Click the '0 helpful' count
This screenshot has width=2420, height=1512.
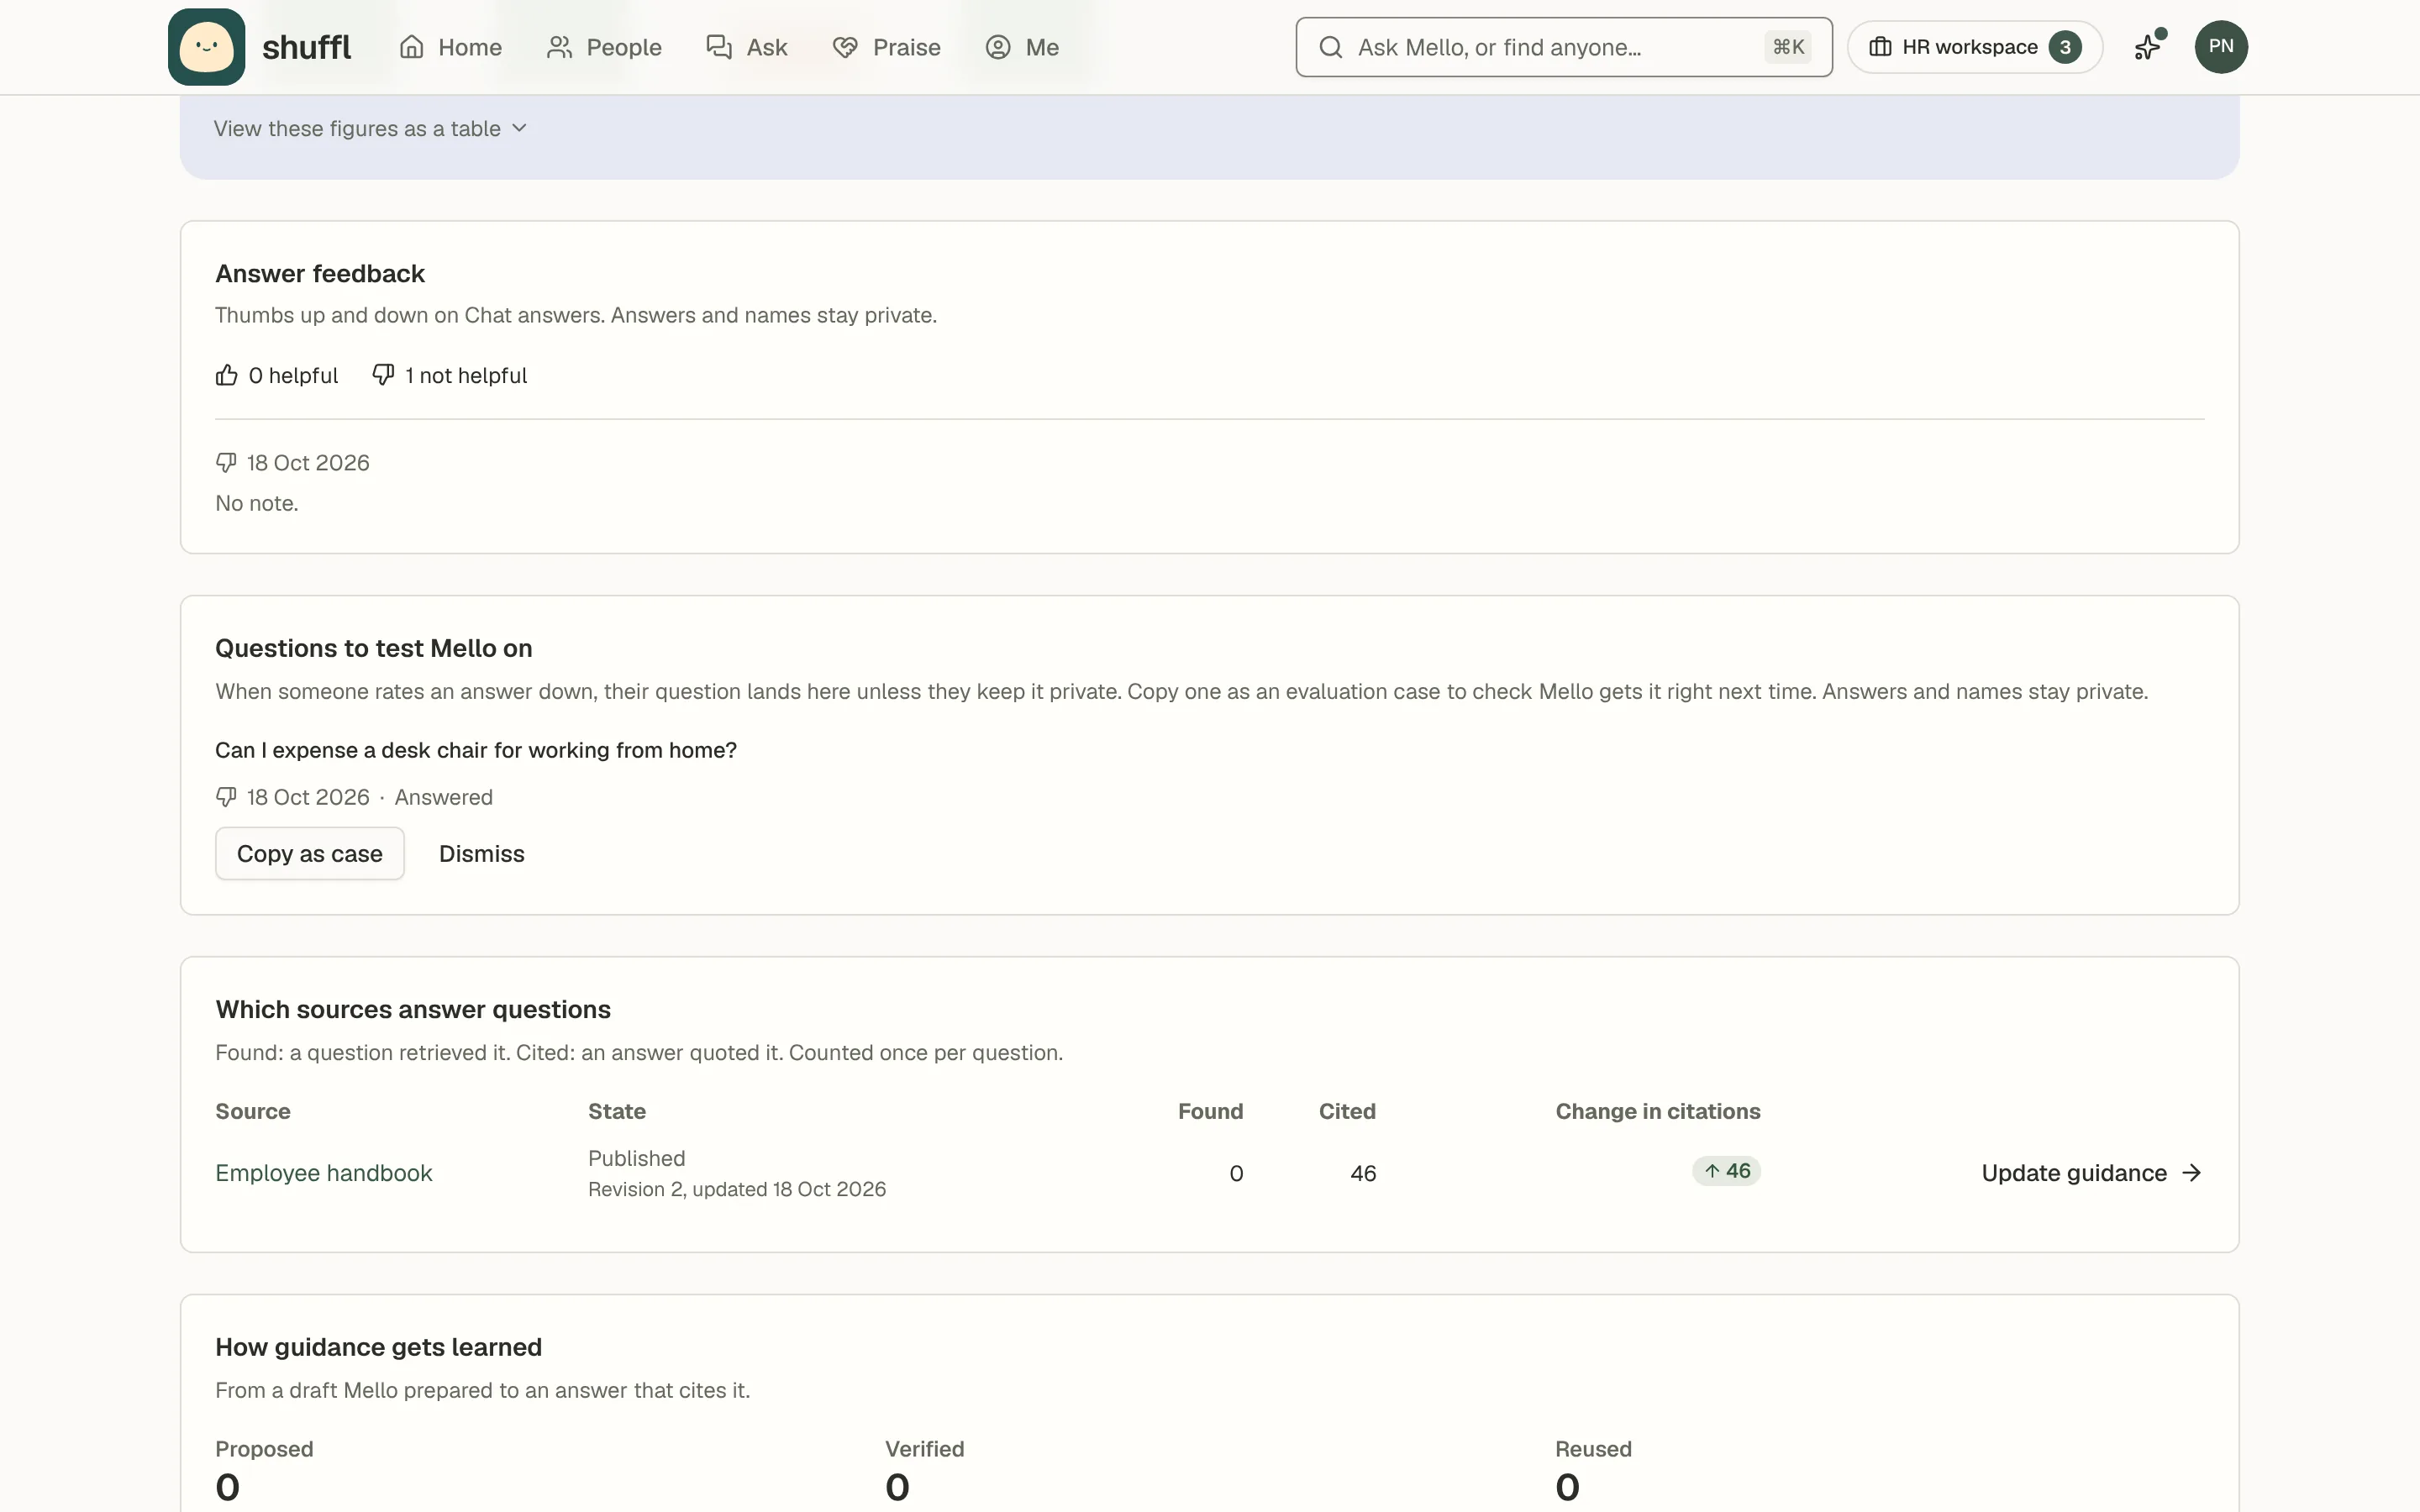coord(293,375)
